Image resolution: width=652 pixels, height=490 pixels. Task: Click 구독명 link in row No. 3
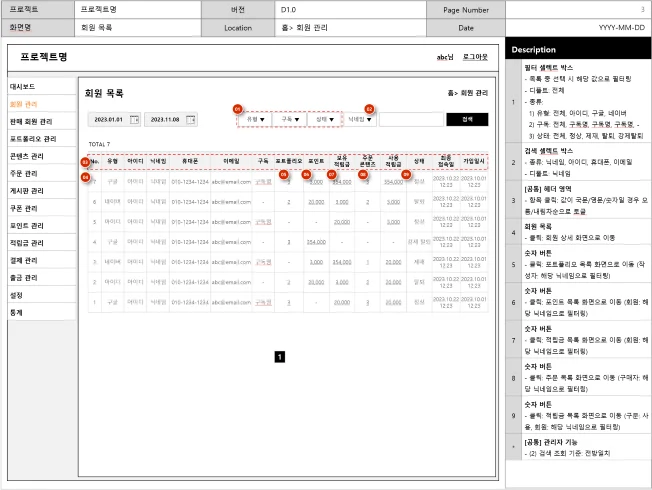263,262
